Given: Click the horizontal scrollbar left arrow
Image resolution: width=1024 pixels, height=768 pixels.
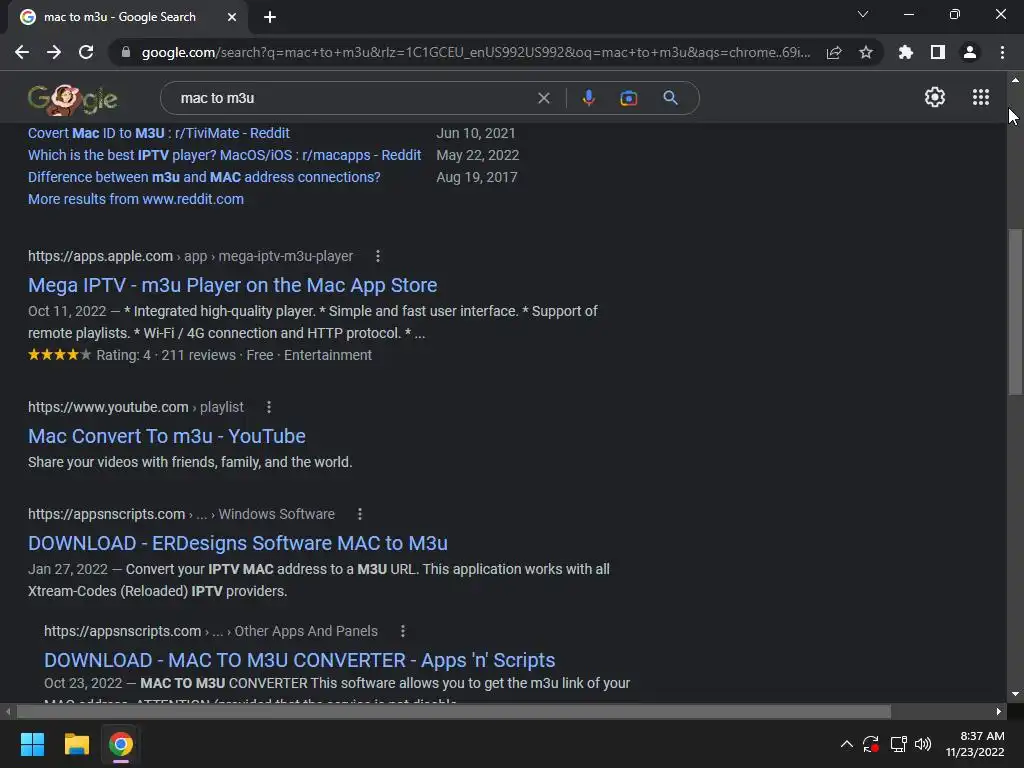Looking at the screenshot, I should click(x=8, y=711).
